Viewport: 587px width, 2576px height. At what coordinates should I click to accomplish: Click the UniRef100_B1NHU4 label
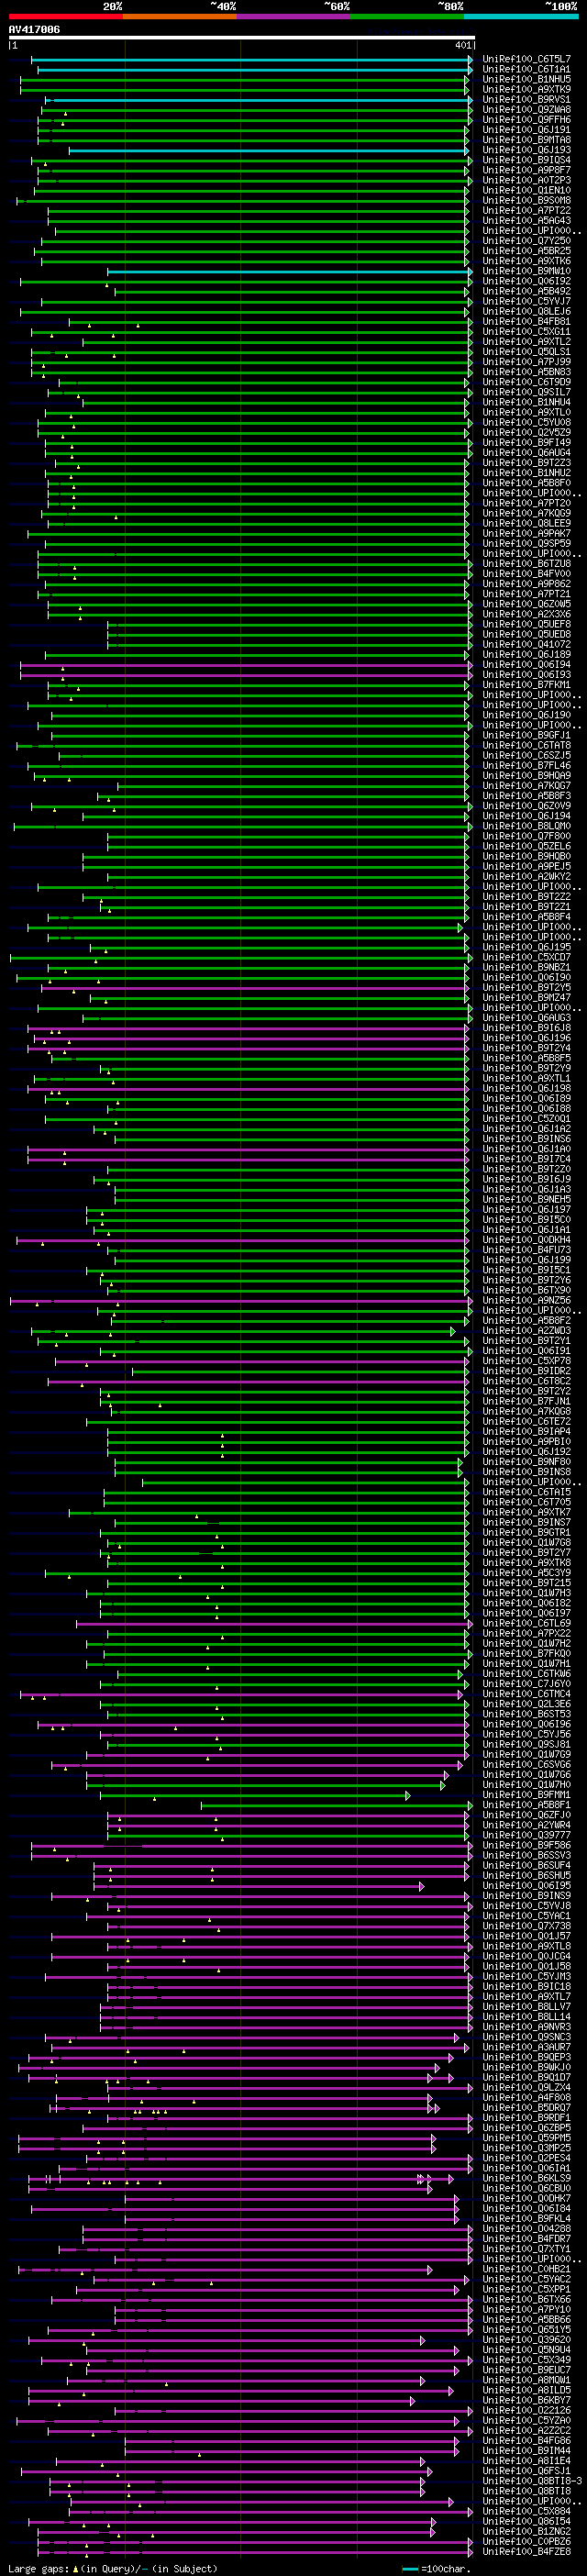[x=527, y=402]
